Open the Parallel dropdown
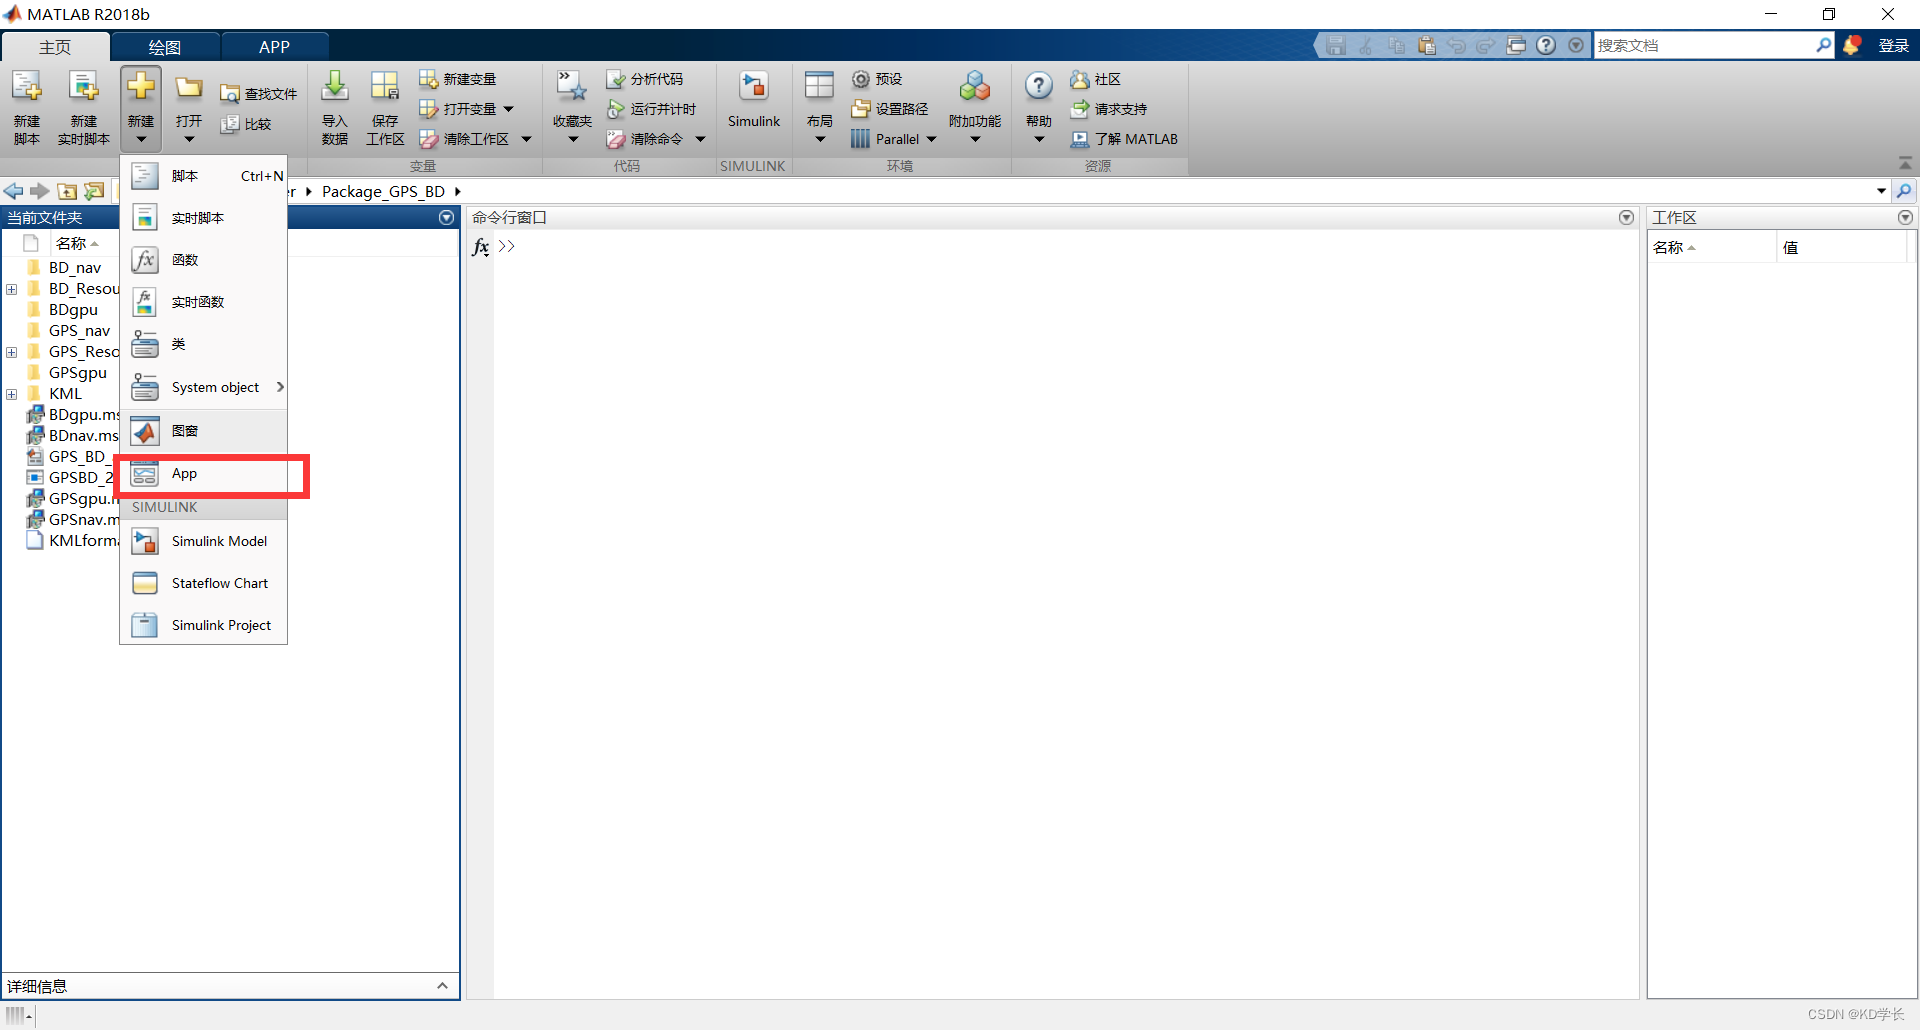 tap(931, 139)
